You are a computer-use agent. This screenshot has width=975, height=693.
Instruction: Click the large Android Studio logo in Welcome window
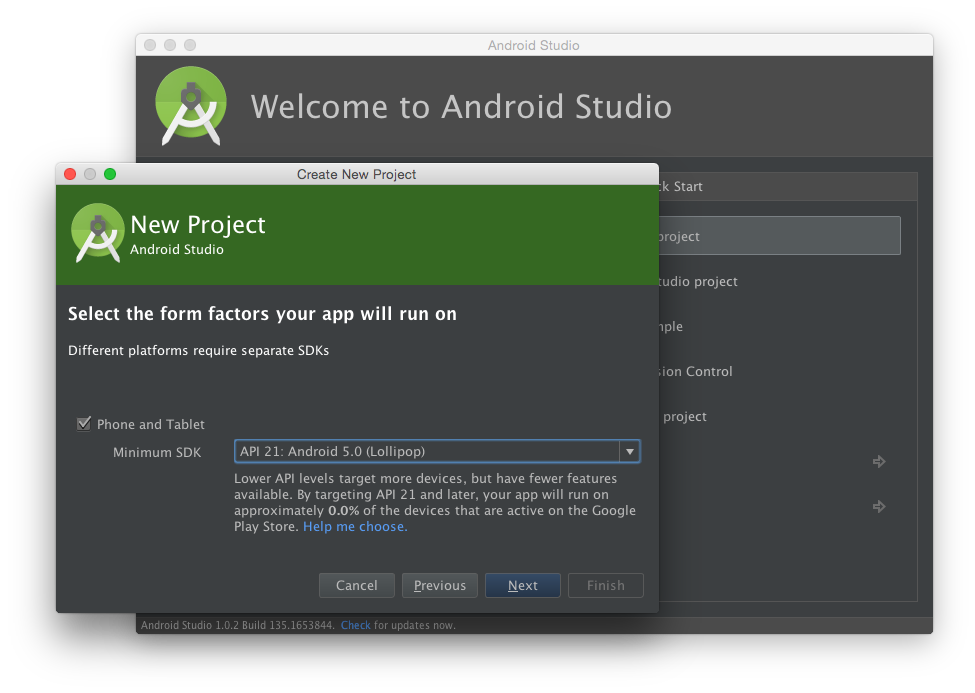coord(191,106)
